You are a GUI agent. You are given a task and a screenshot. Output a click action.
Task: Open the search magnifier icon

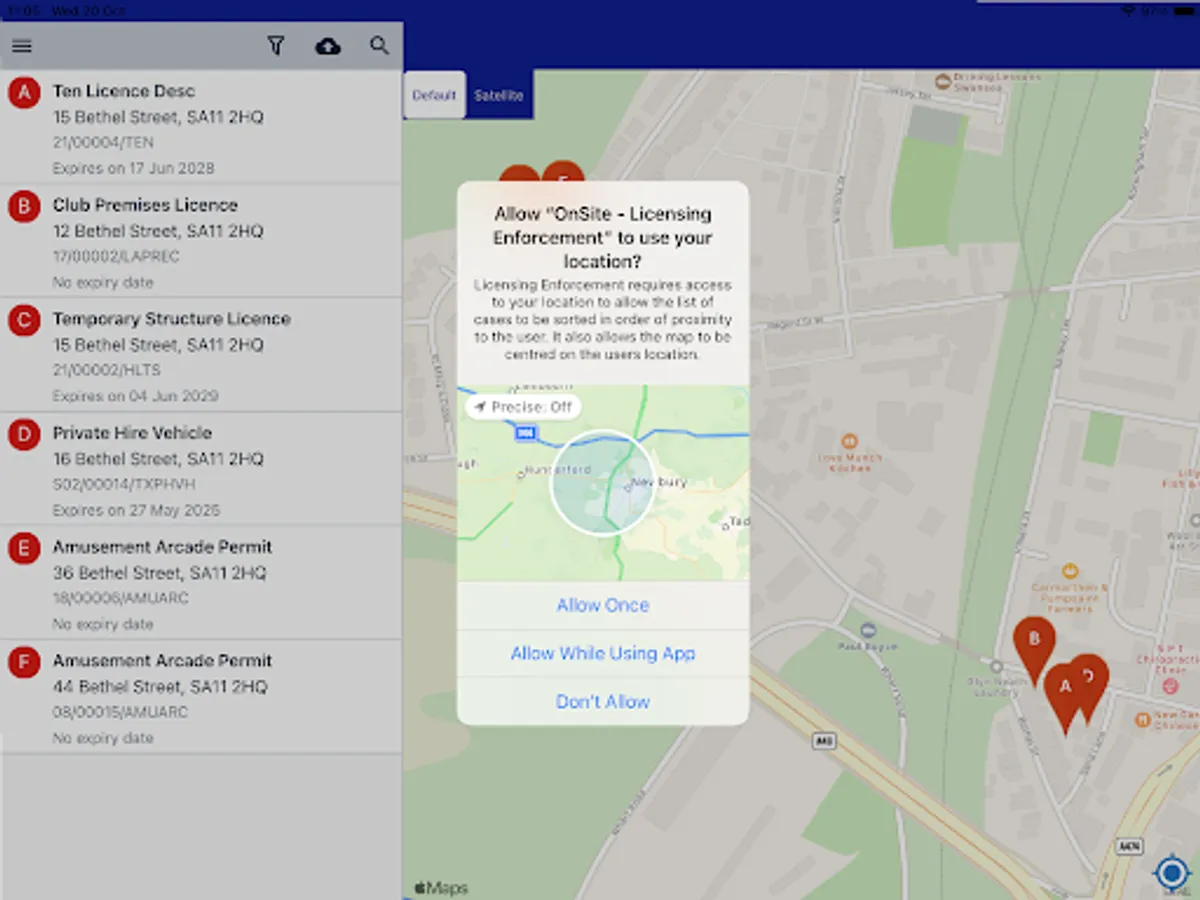pos(379,46)
